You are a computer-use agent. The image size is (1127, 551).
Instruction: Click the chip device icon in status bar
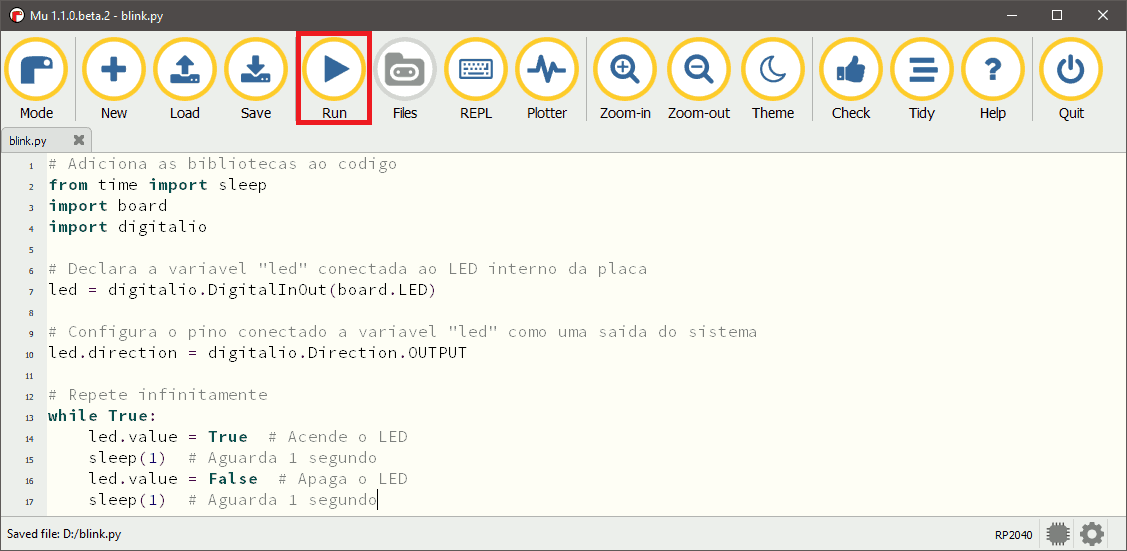coord(1057,534)
